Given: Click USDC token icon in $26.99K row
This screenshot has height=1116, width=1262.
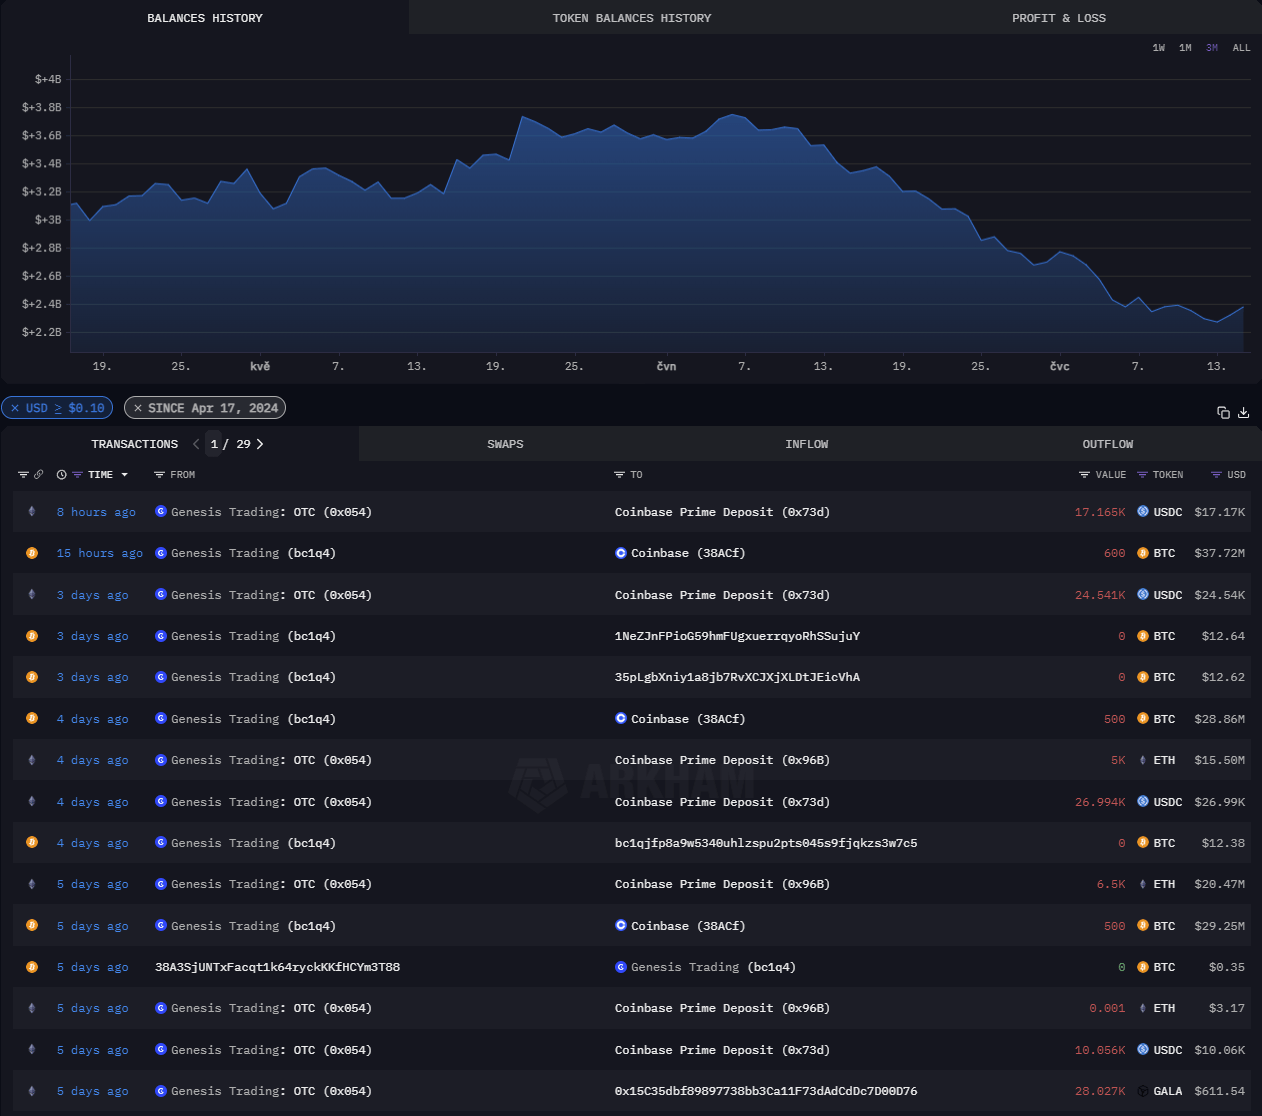Looking at the screenshot, I should tap(1143, 802).
